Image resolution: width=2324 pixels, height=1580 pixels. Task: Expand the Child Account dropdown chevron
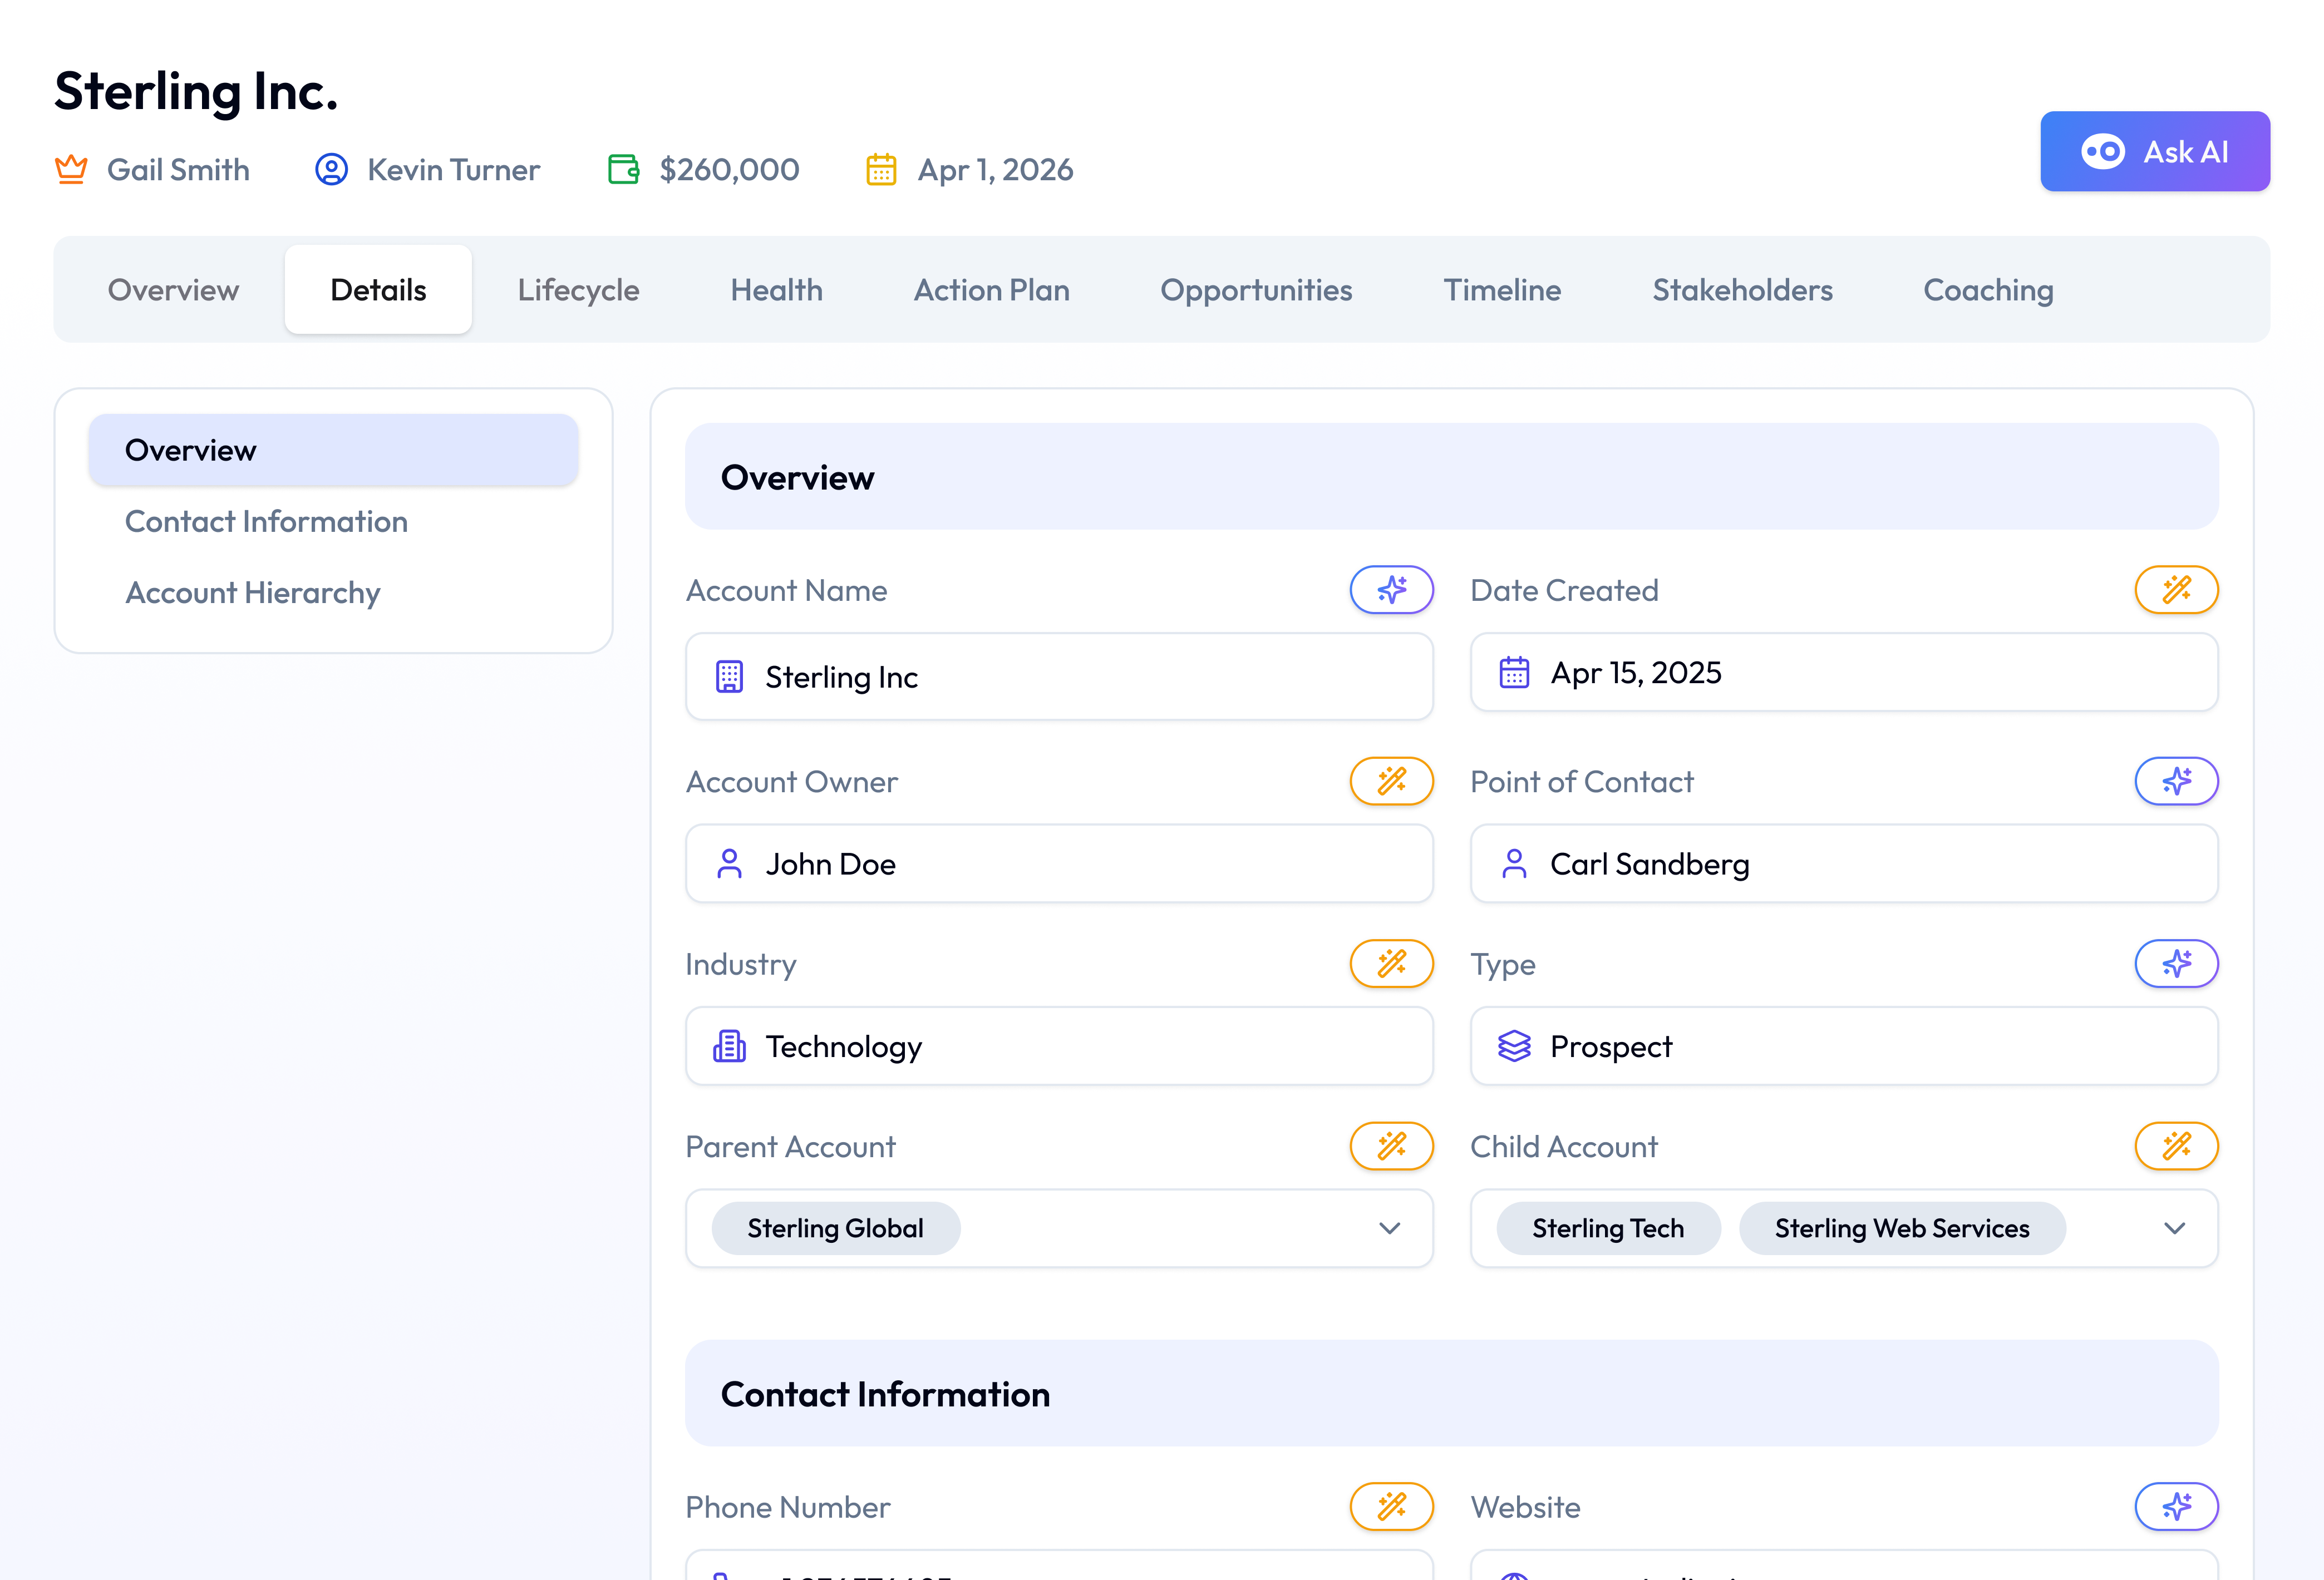[x=2174, y=1228]
